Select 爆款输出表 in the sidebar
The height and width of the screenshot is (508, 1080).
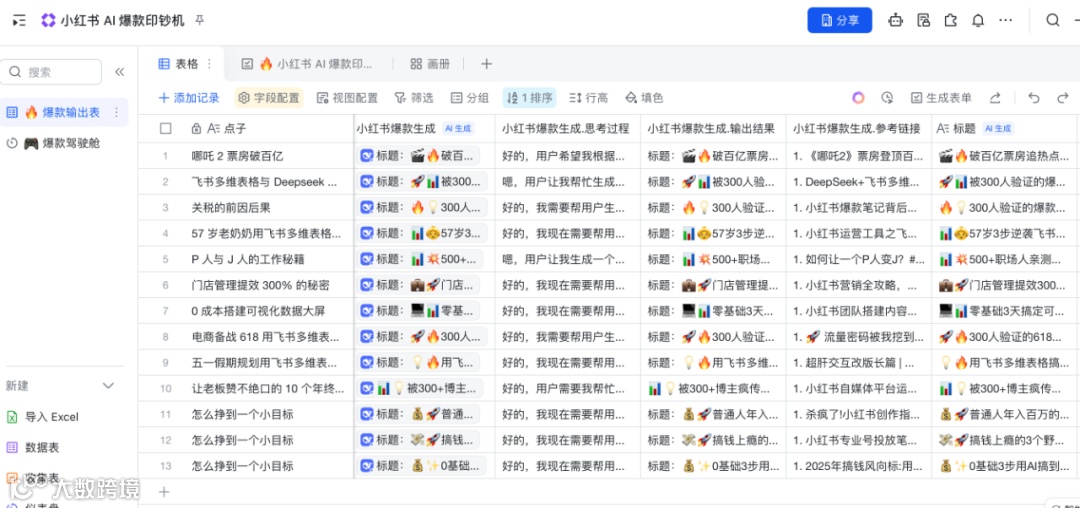click(x=64, y=112)
